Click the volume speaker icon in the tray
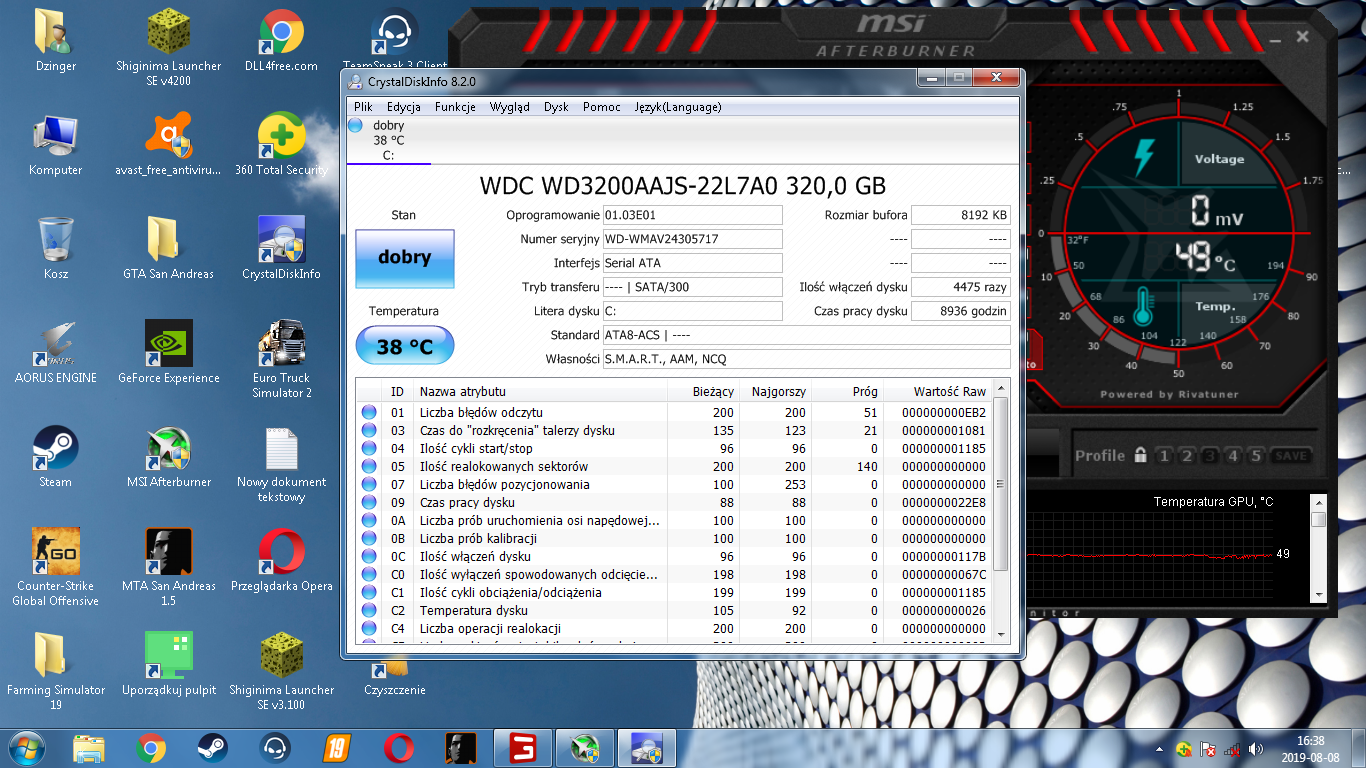Viewport: 1366px width, 768px height. point(1255,749)
